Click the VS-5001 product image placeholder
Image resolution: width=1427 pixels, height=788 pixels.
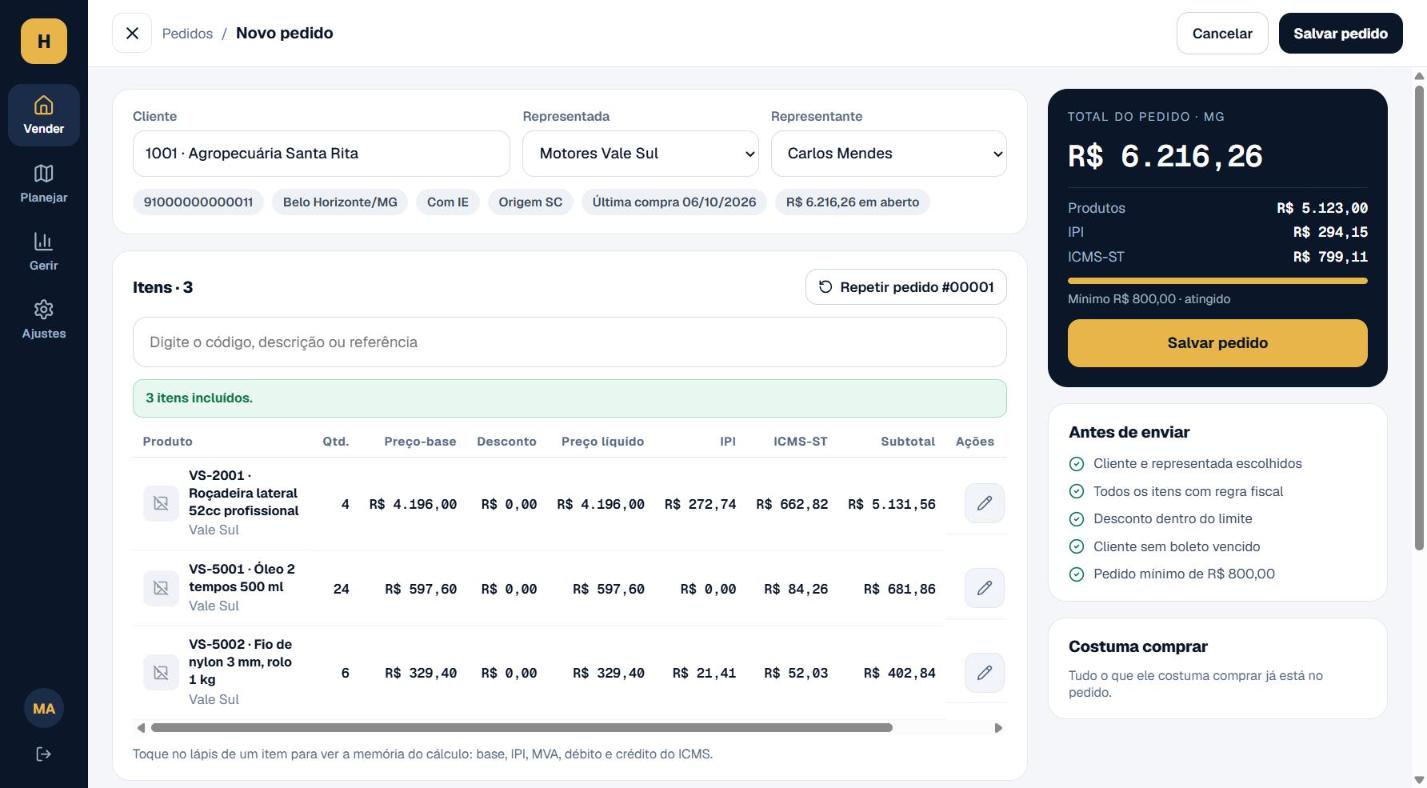[x=160, y=588]
